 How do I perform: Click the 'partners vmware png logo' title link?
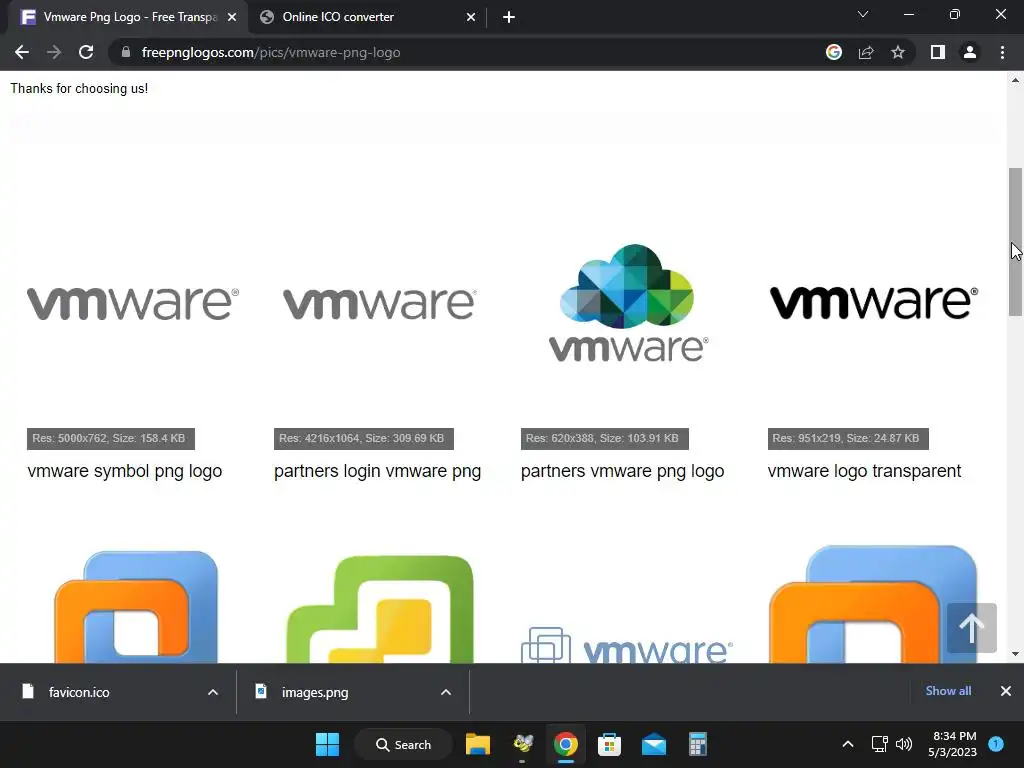[x=622, y=471]
